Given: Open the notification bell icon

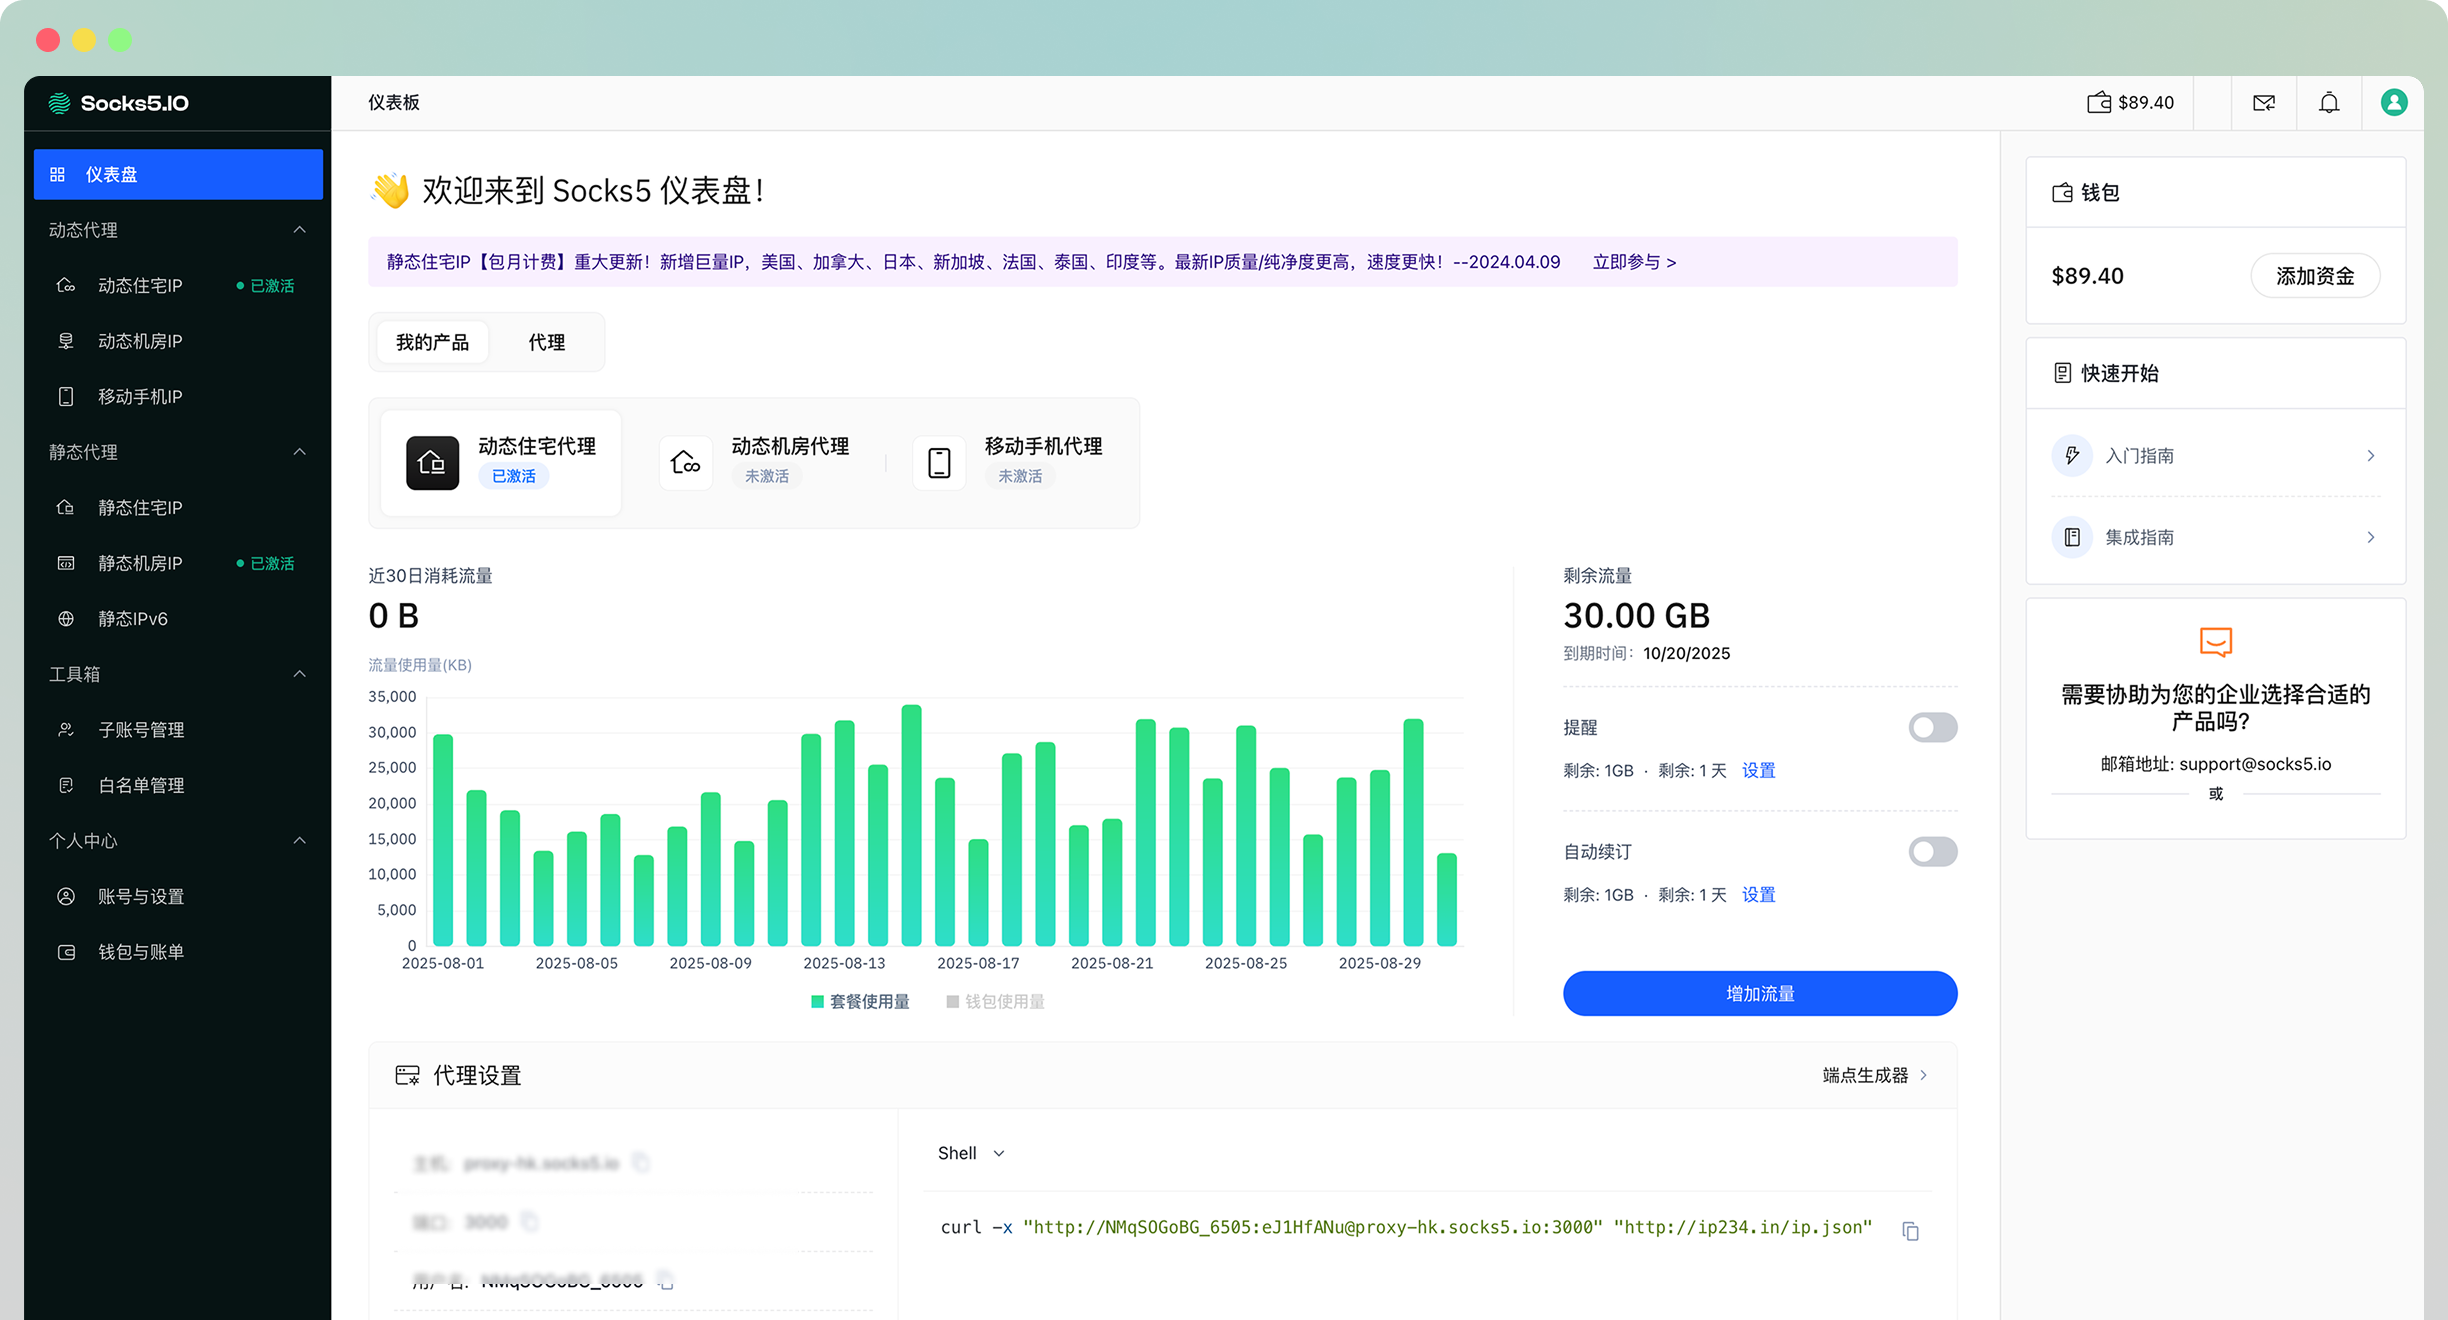Looking at the screenshot, I should (x=2329, y=103).
